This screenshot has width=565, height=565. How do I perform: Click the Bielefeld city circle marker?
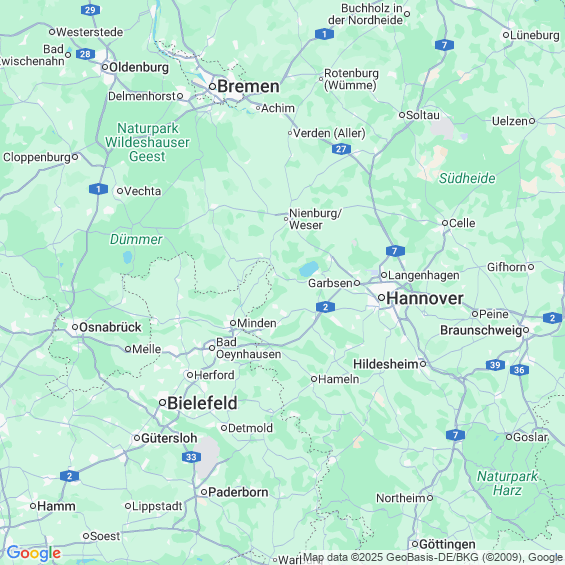[163, 402]
